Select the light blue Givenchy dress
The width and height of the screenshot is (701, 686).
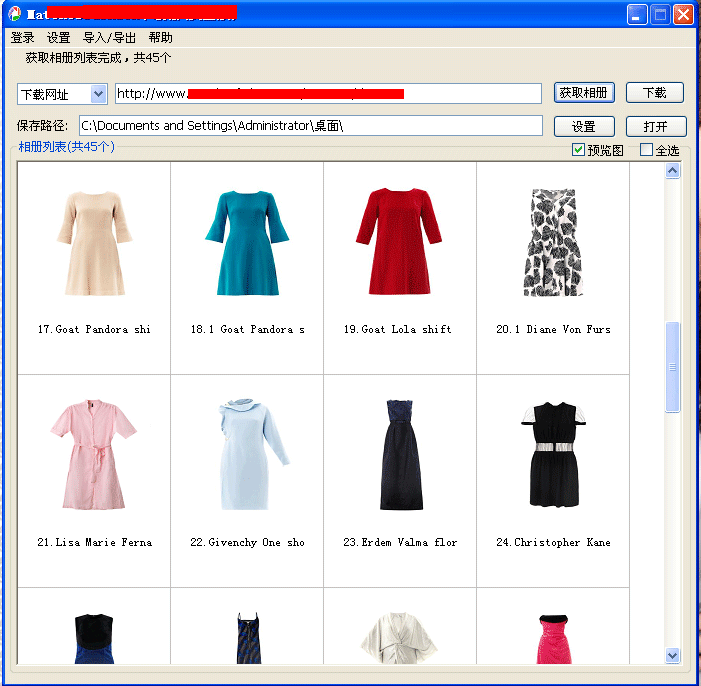click(247, 456)
